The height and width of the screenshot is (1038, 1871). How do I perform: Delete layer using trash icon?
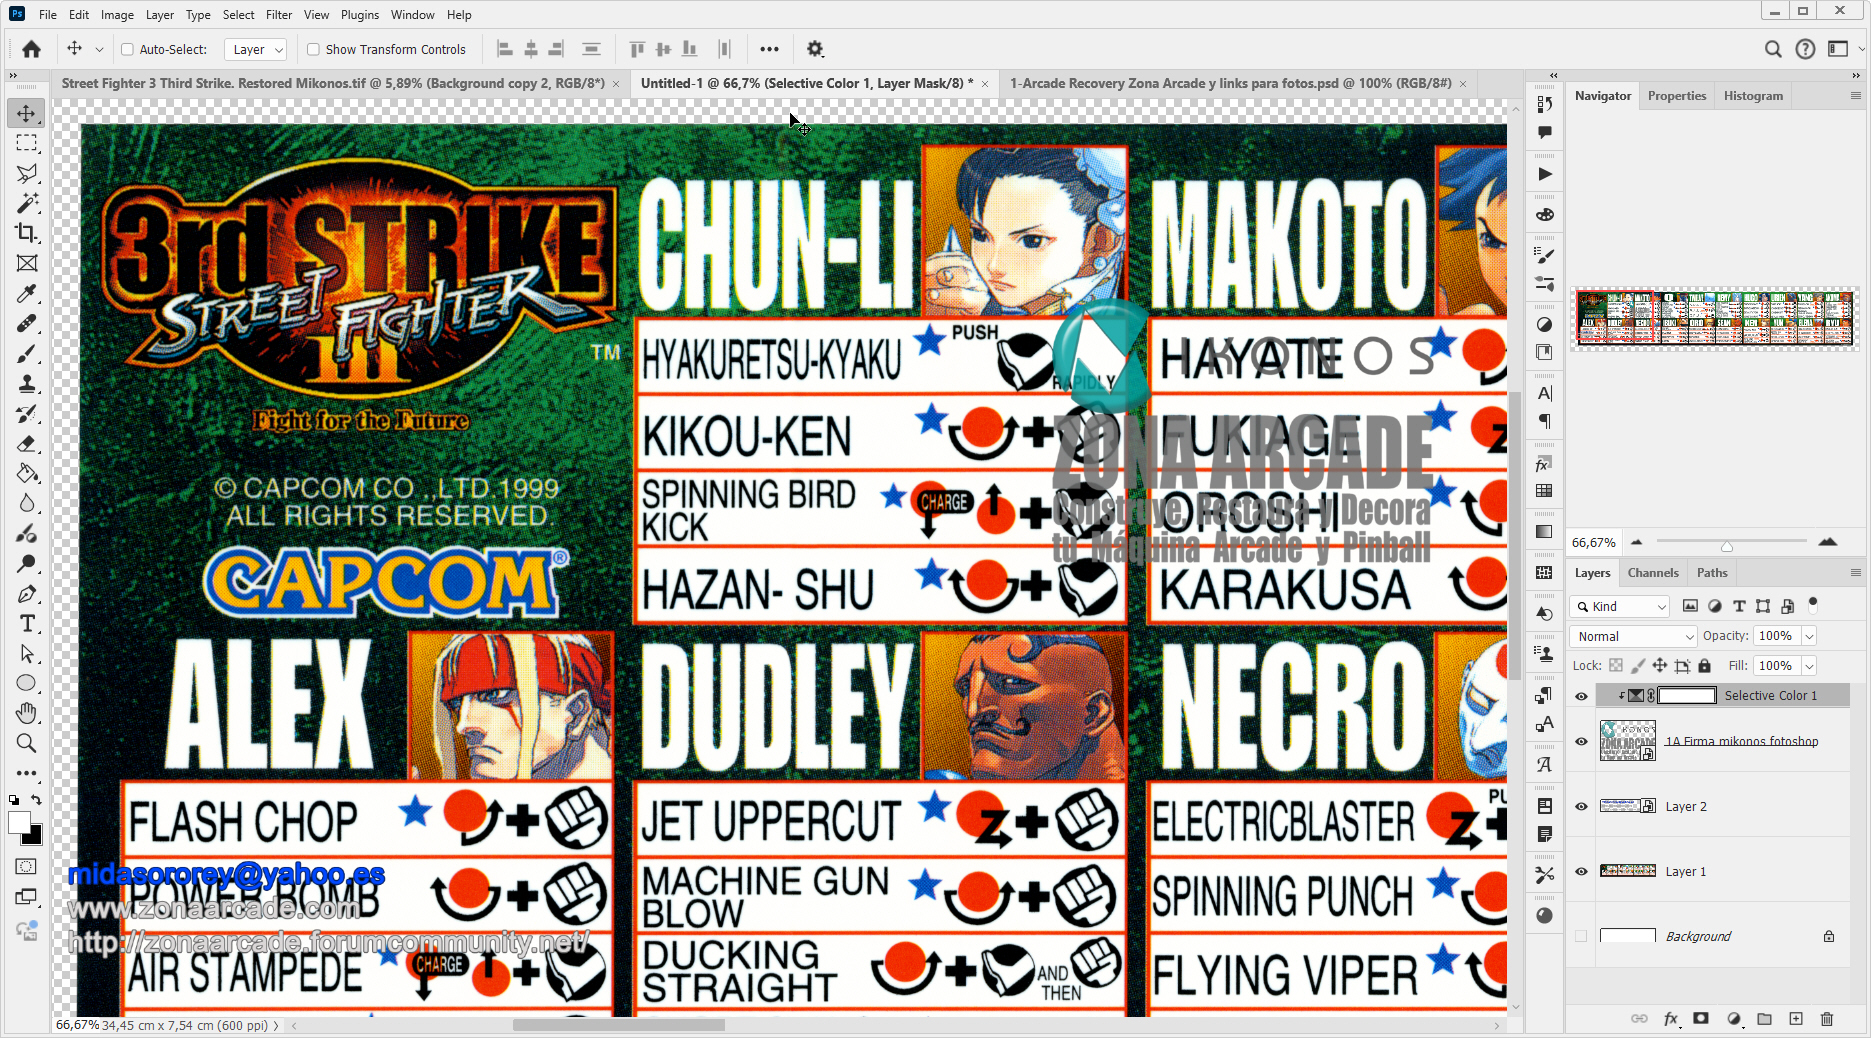tap(1827, 1019)
